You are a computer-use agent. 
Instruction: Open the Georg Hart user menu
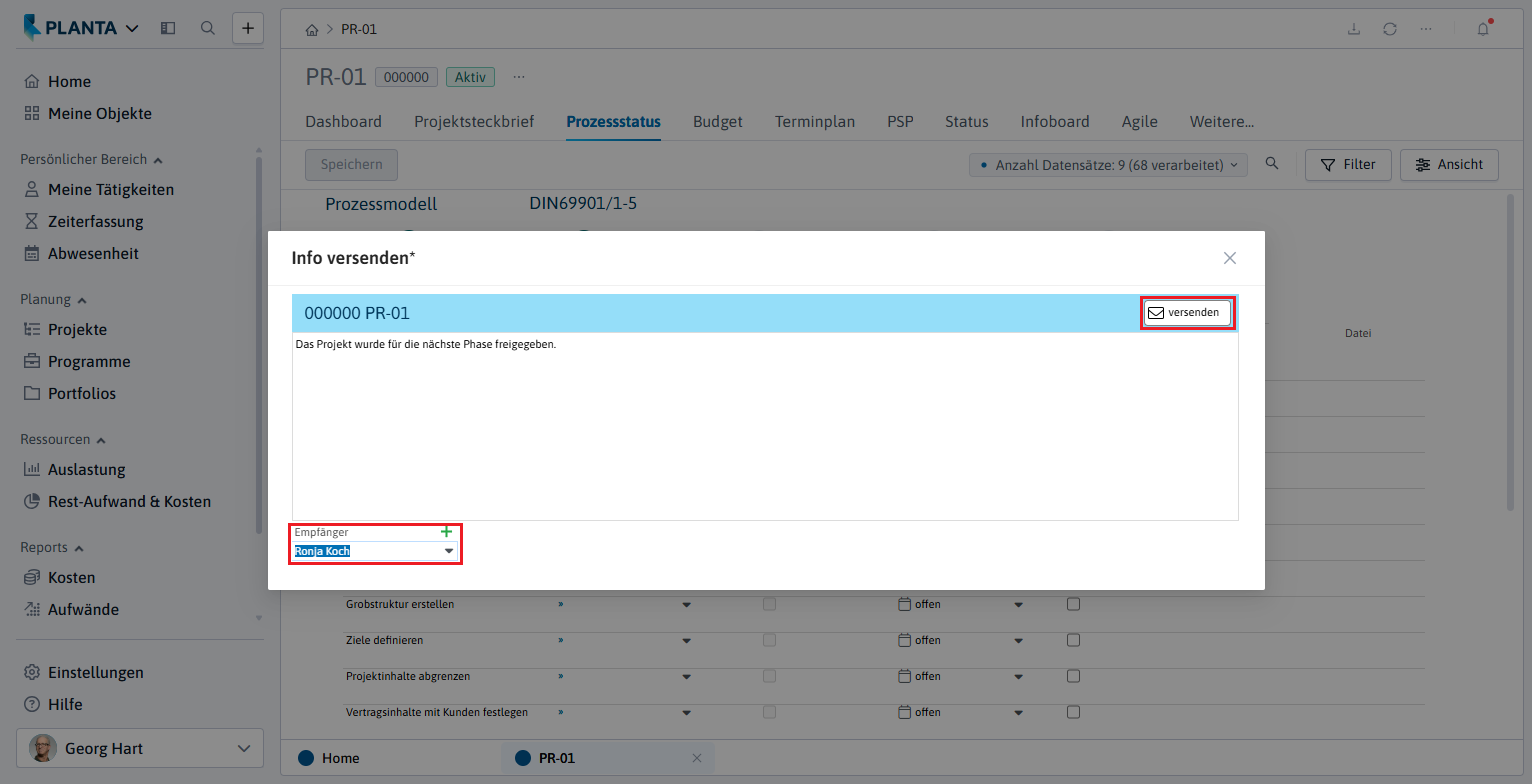tap(140, 748)
